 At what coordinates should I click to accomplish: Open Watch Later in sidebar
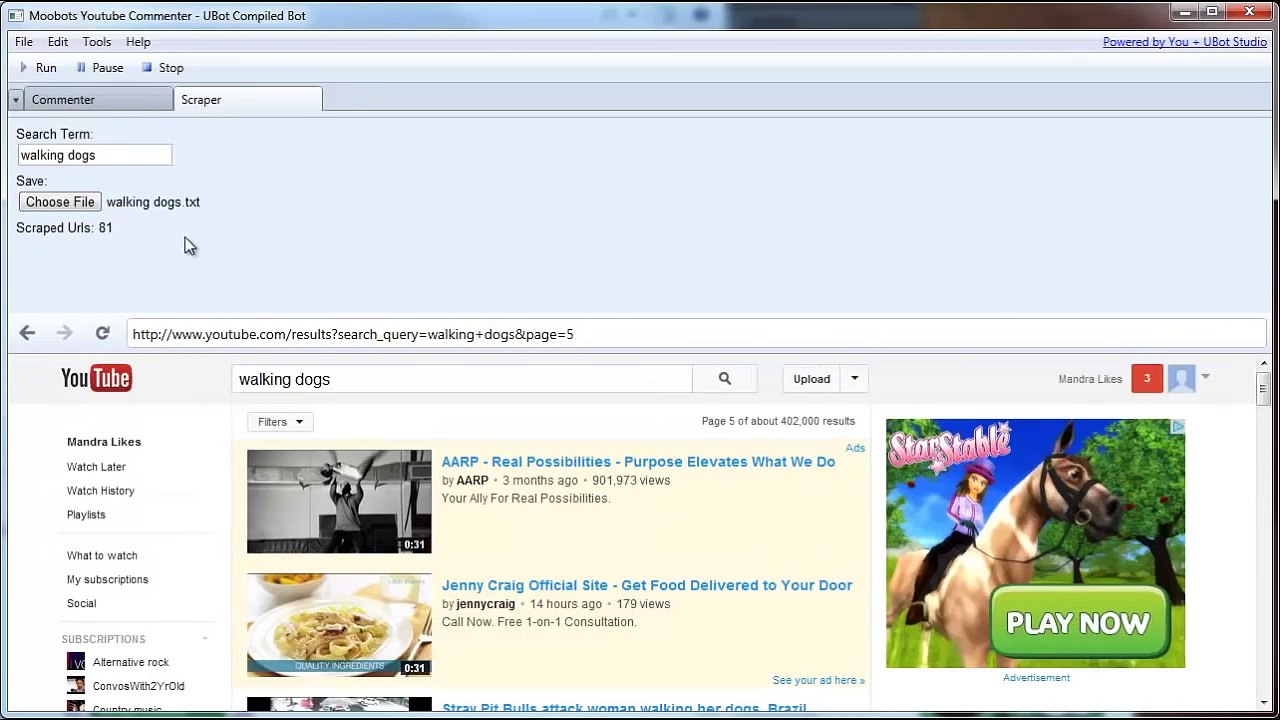(96, 467)
